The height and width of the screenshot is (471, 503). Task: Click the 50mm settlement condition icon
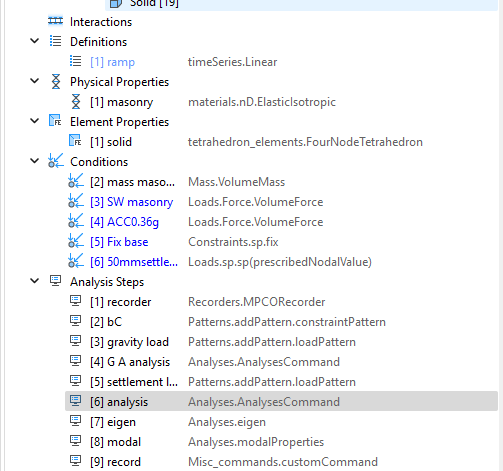76,261
